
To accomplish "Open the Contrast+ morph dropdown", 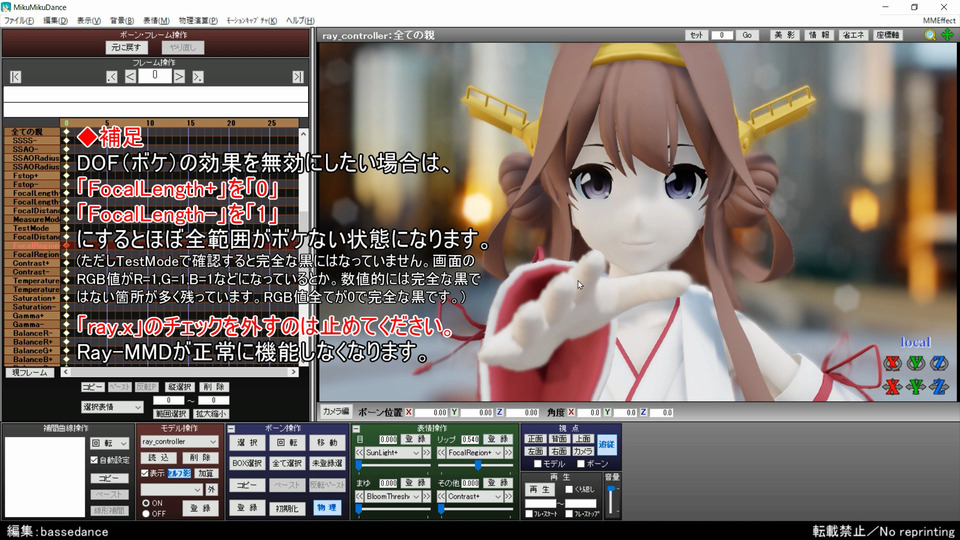I will point(474,497).
